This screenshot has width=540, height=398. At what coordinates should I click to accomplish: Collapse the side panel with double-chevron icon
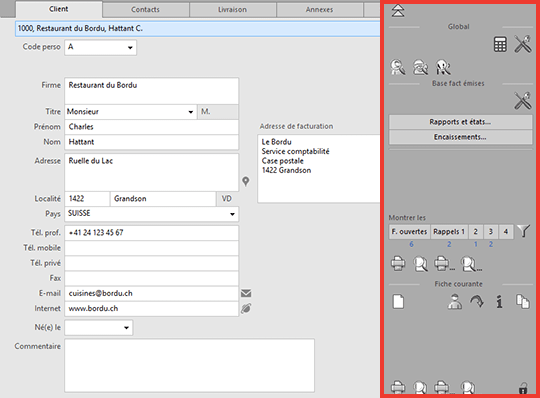click(x=398, y=11)
